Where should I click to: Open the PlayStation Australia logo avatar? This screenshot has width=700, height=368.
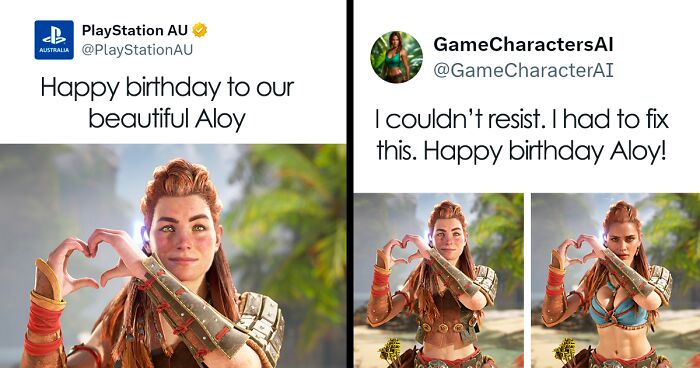[x=54, y=40]
